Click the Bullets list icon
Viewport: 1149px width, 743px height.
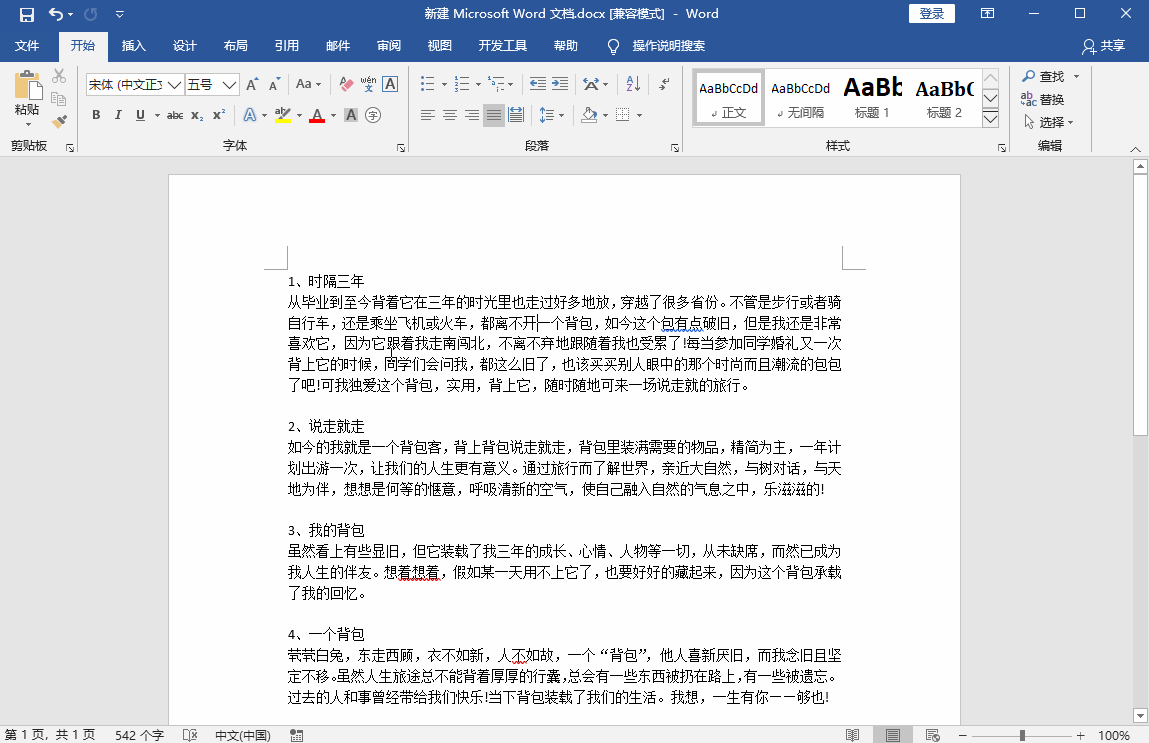click(x=428, y=83)
